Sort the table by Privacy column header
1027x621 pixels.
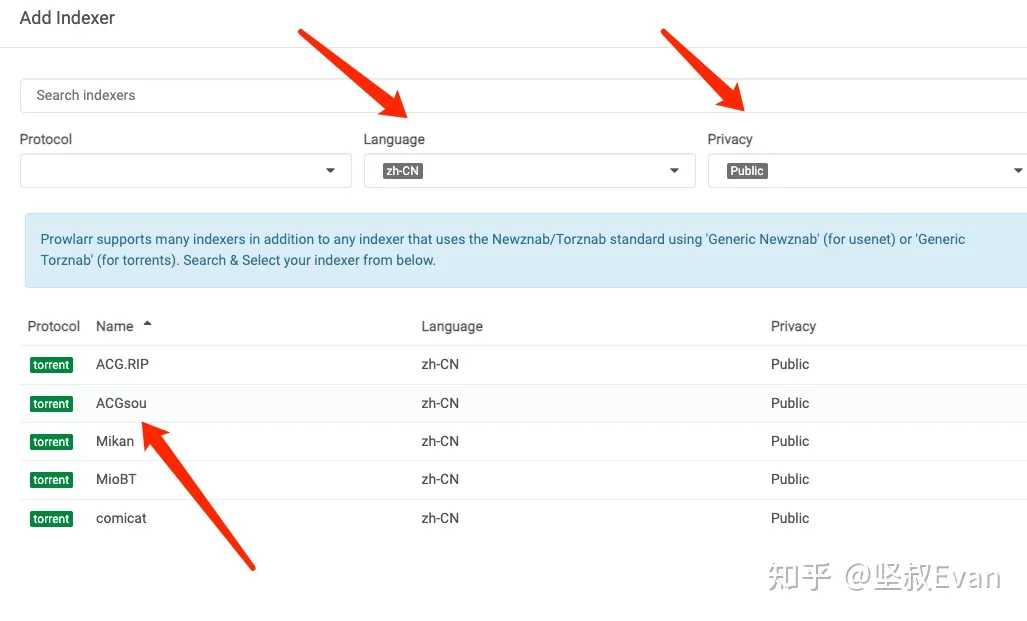[x=793, y=326]
